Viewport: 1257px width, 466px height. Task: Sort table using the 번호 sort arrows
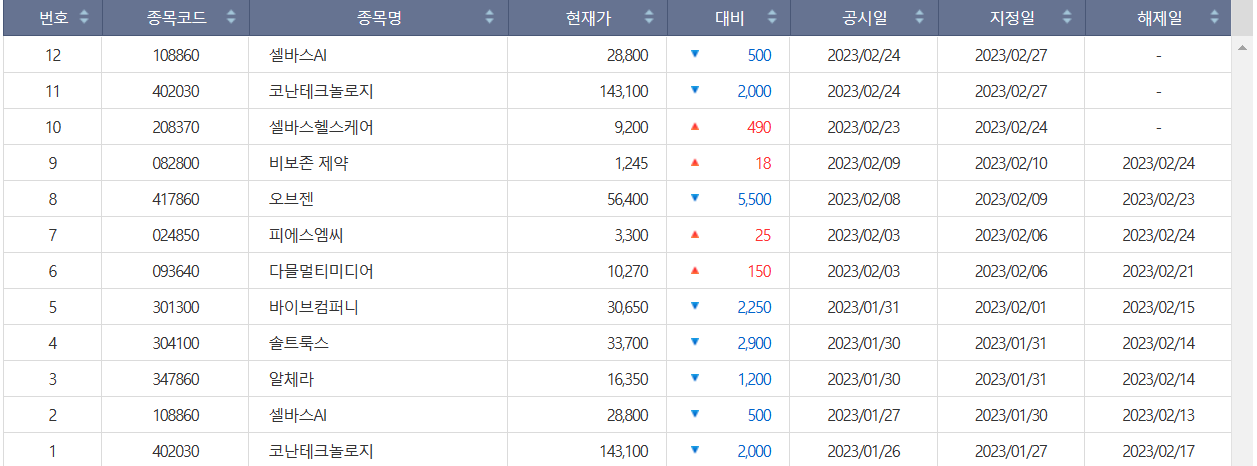84,17
